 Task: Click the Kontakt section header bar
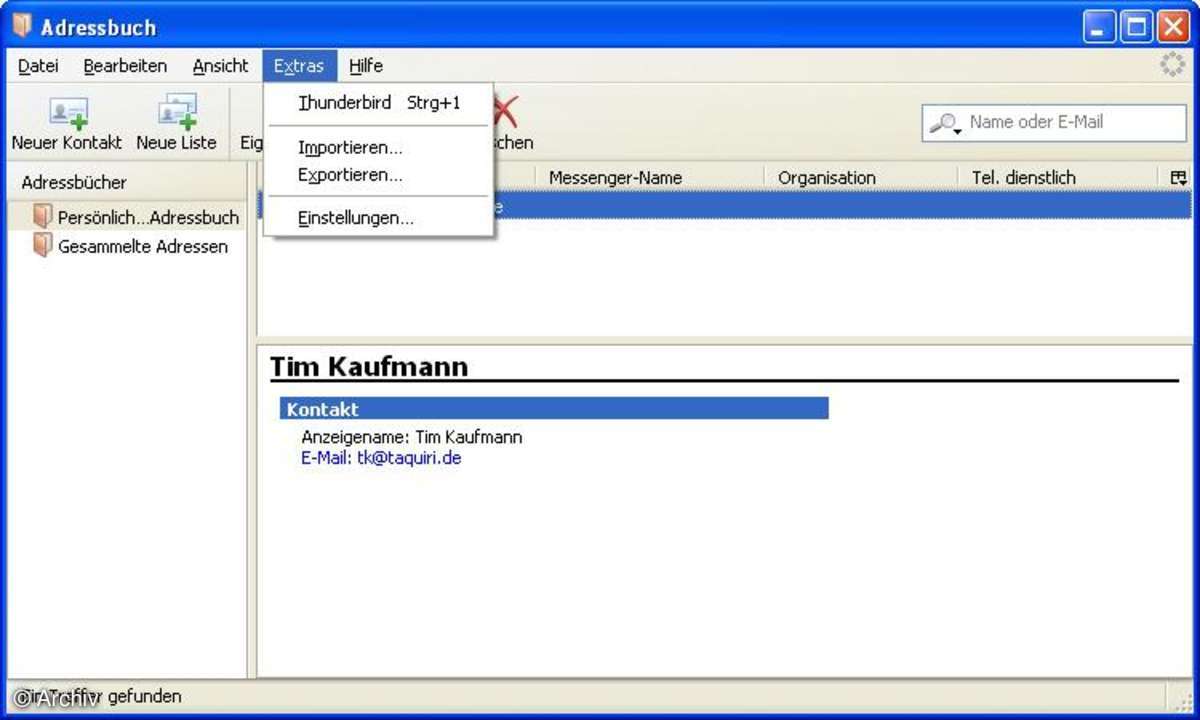pyautogui.click(x=554, y=409)
